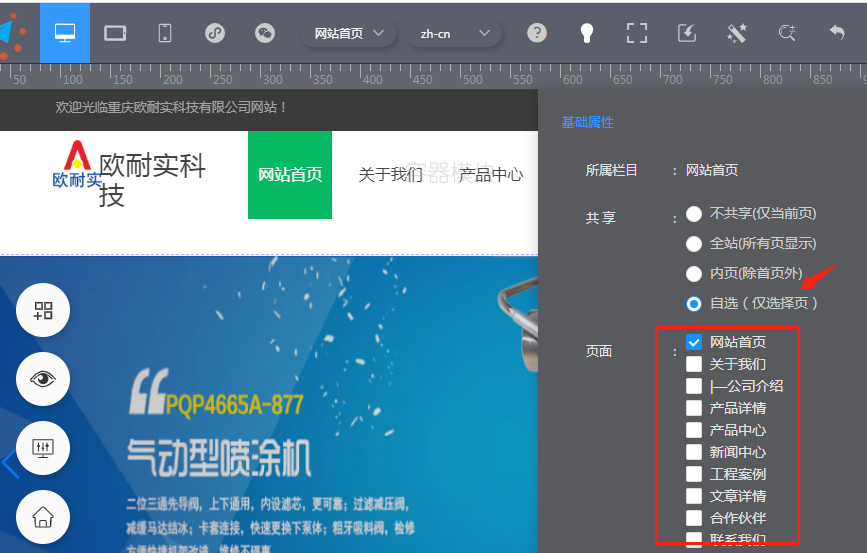Click the 欧耐实 company logo
This screenshot has width=867, height=553.
coord(77,164)
